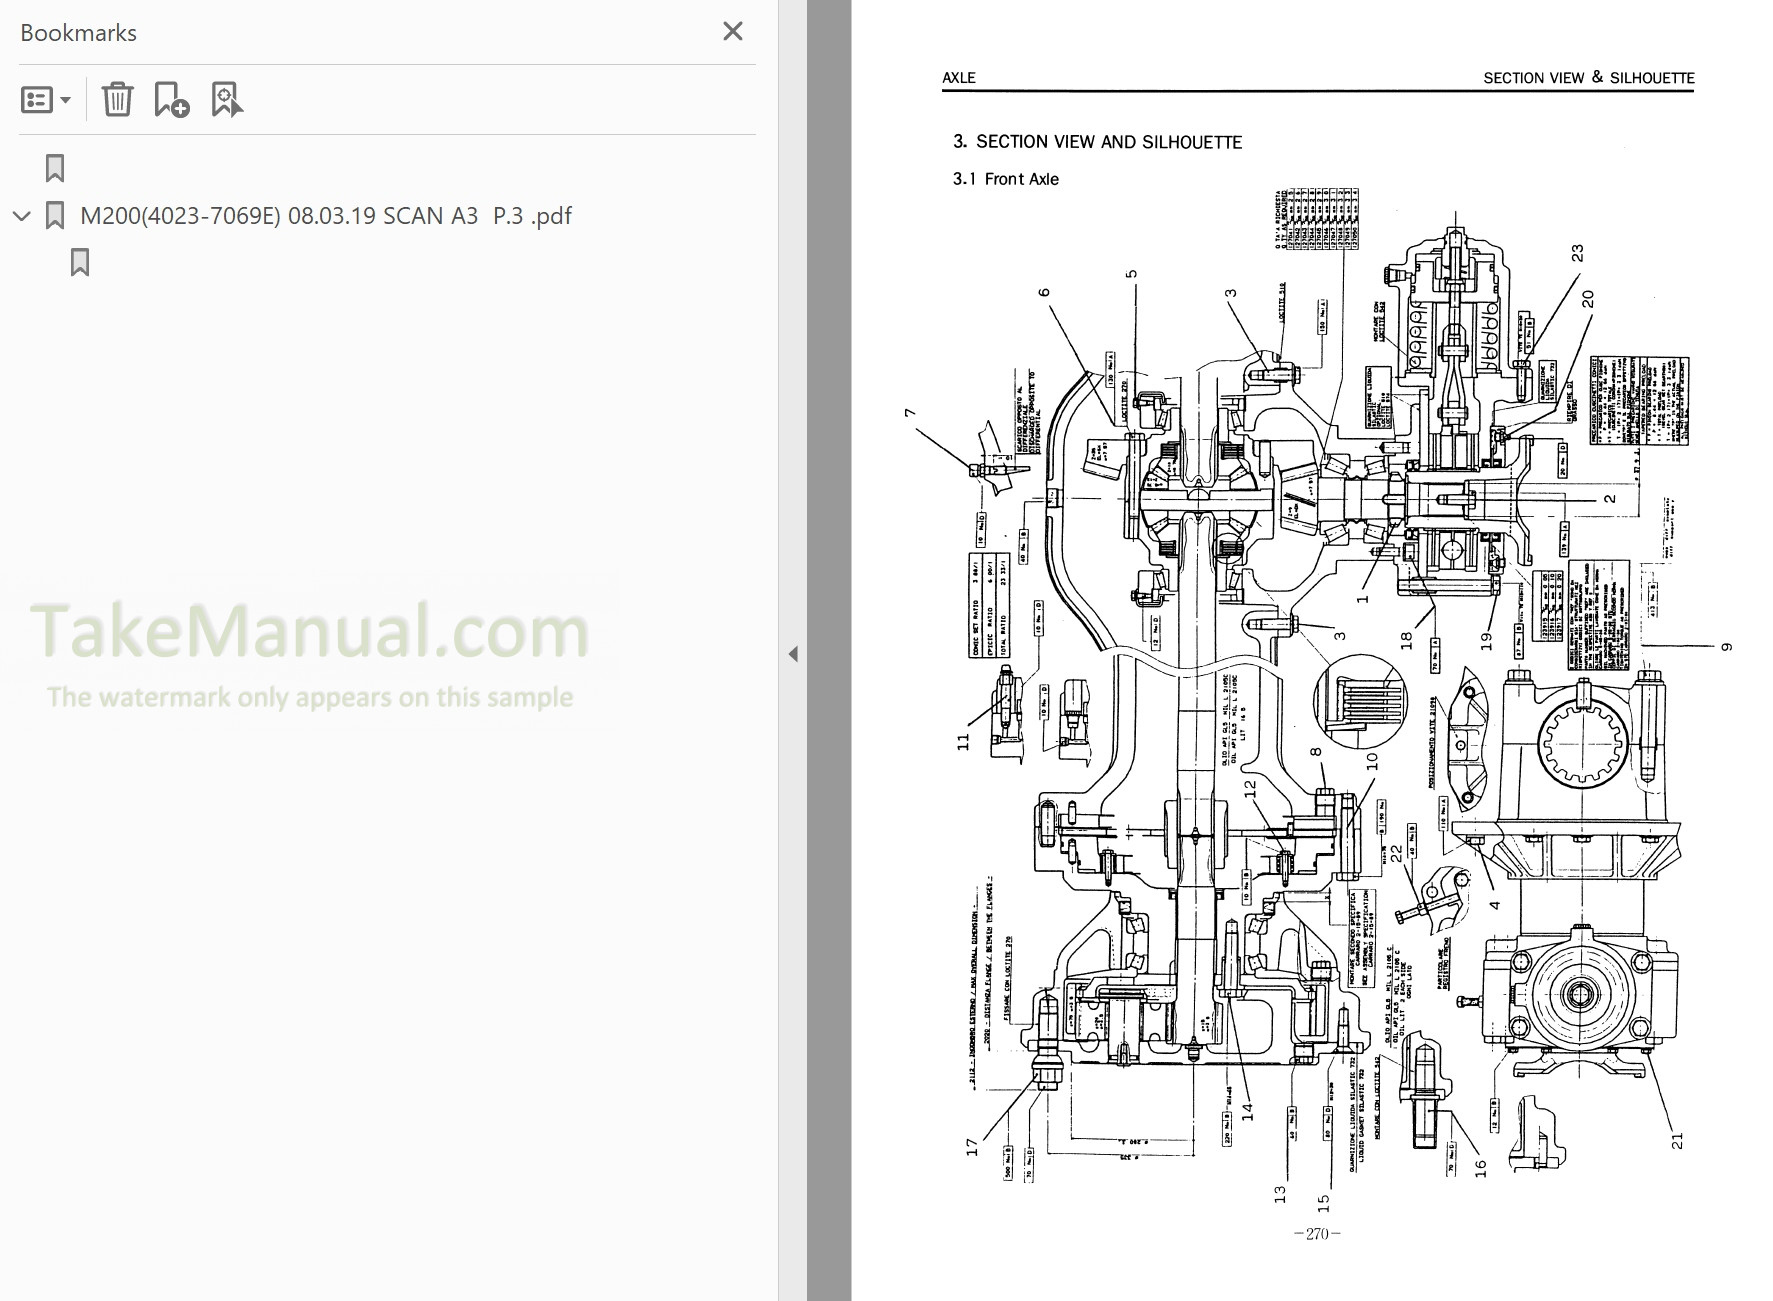Screen dimensions: 1773x1301
Task: Close the Bookmarks panel
Action: 732,31
